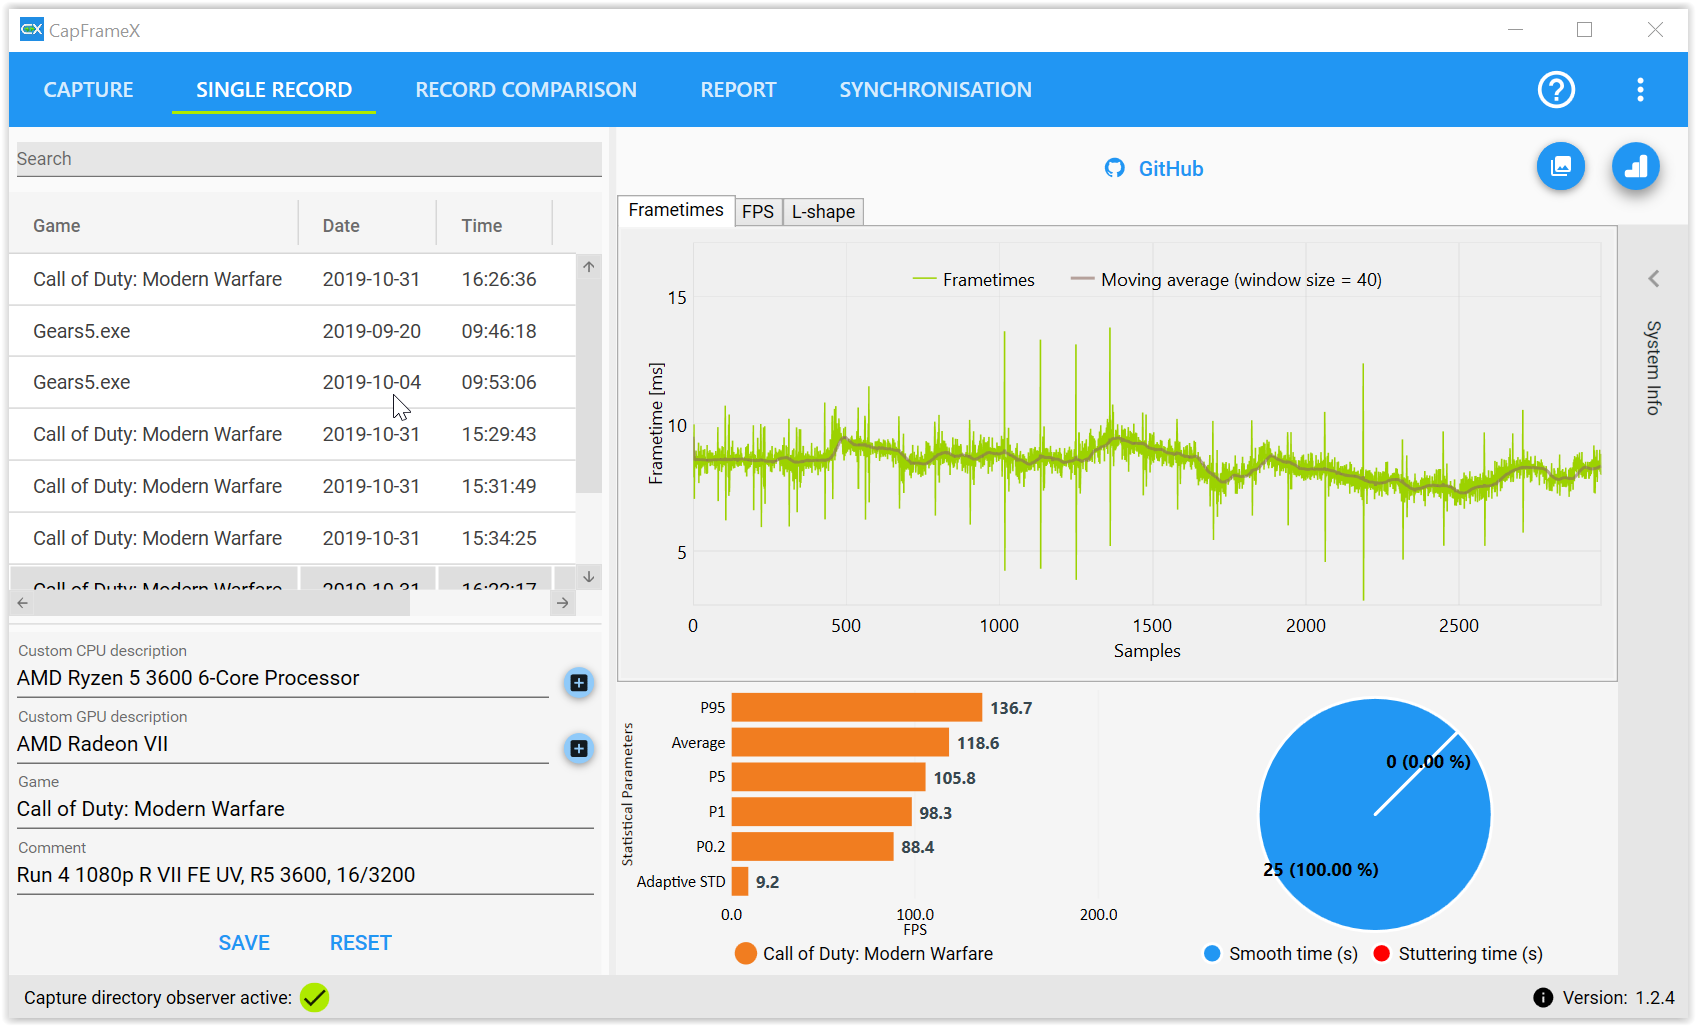Click the vertical scrollbar thumb
This screenshot has height=1026, width=1696.
pyautogui.click(x=589, y=386)
